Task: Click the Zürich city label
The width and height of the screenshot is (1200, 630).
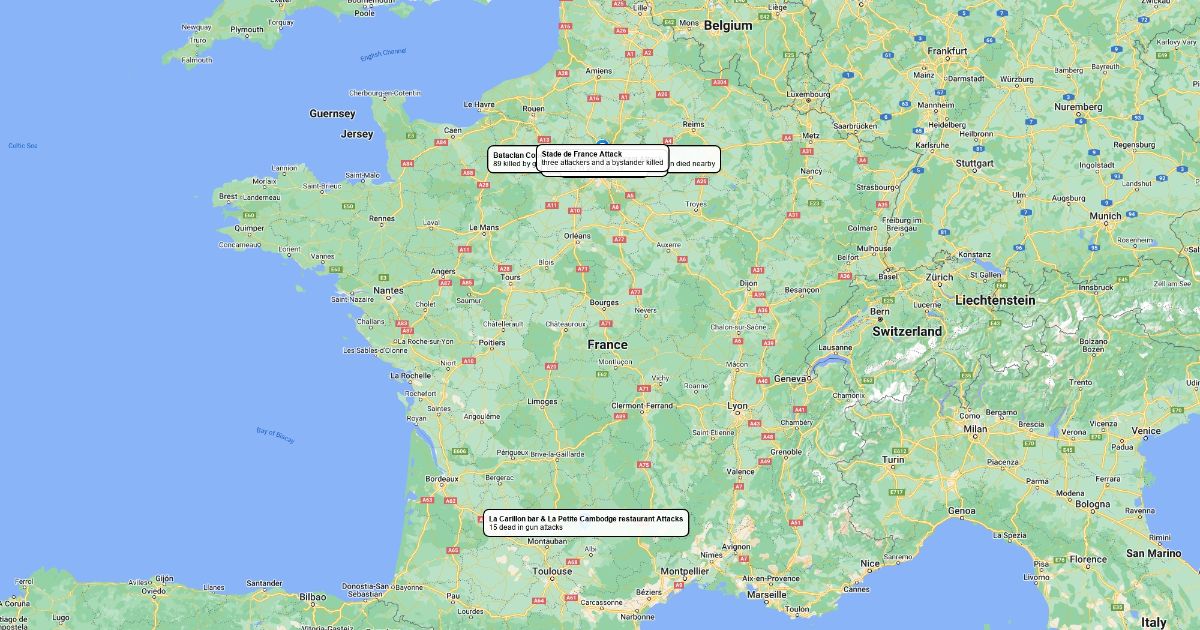Action: 939,277
